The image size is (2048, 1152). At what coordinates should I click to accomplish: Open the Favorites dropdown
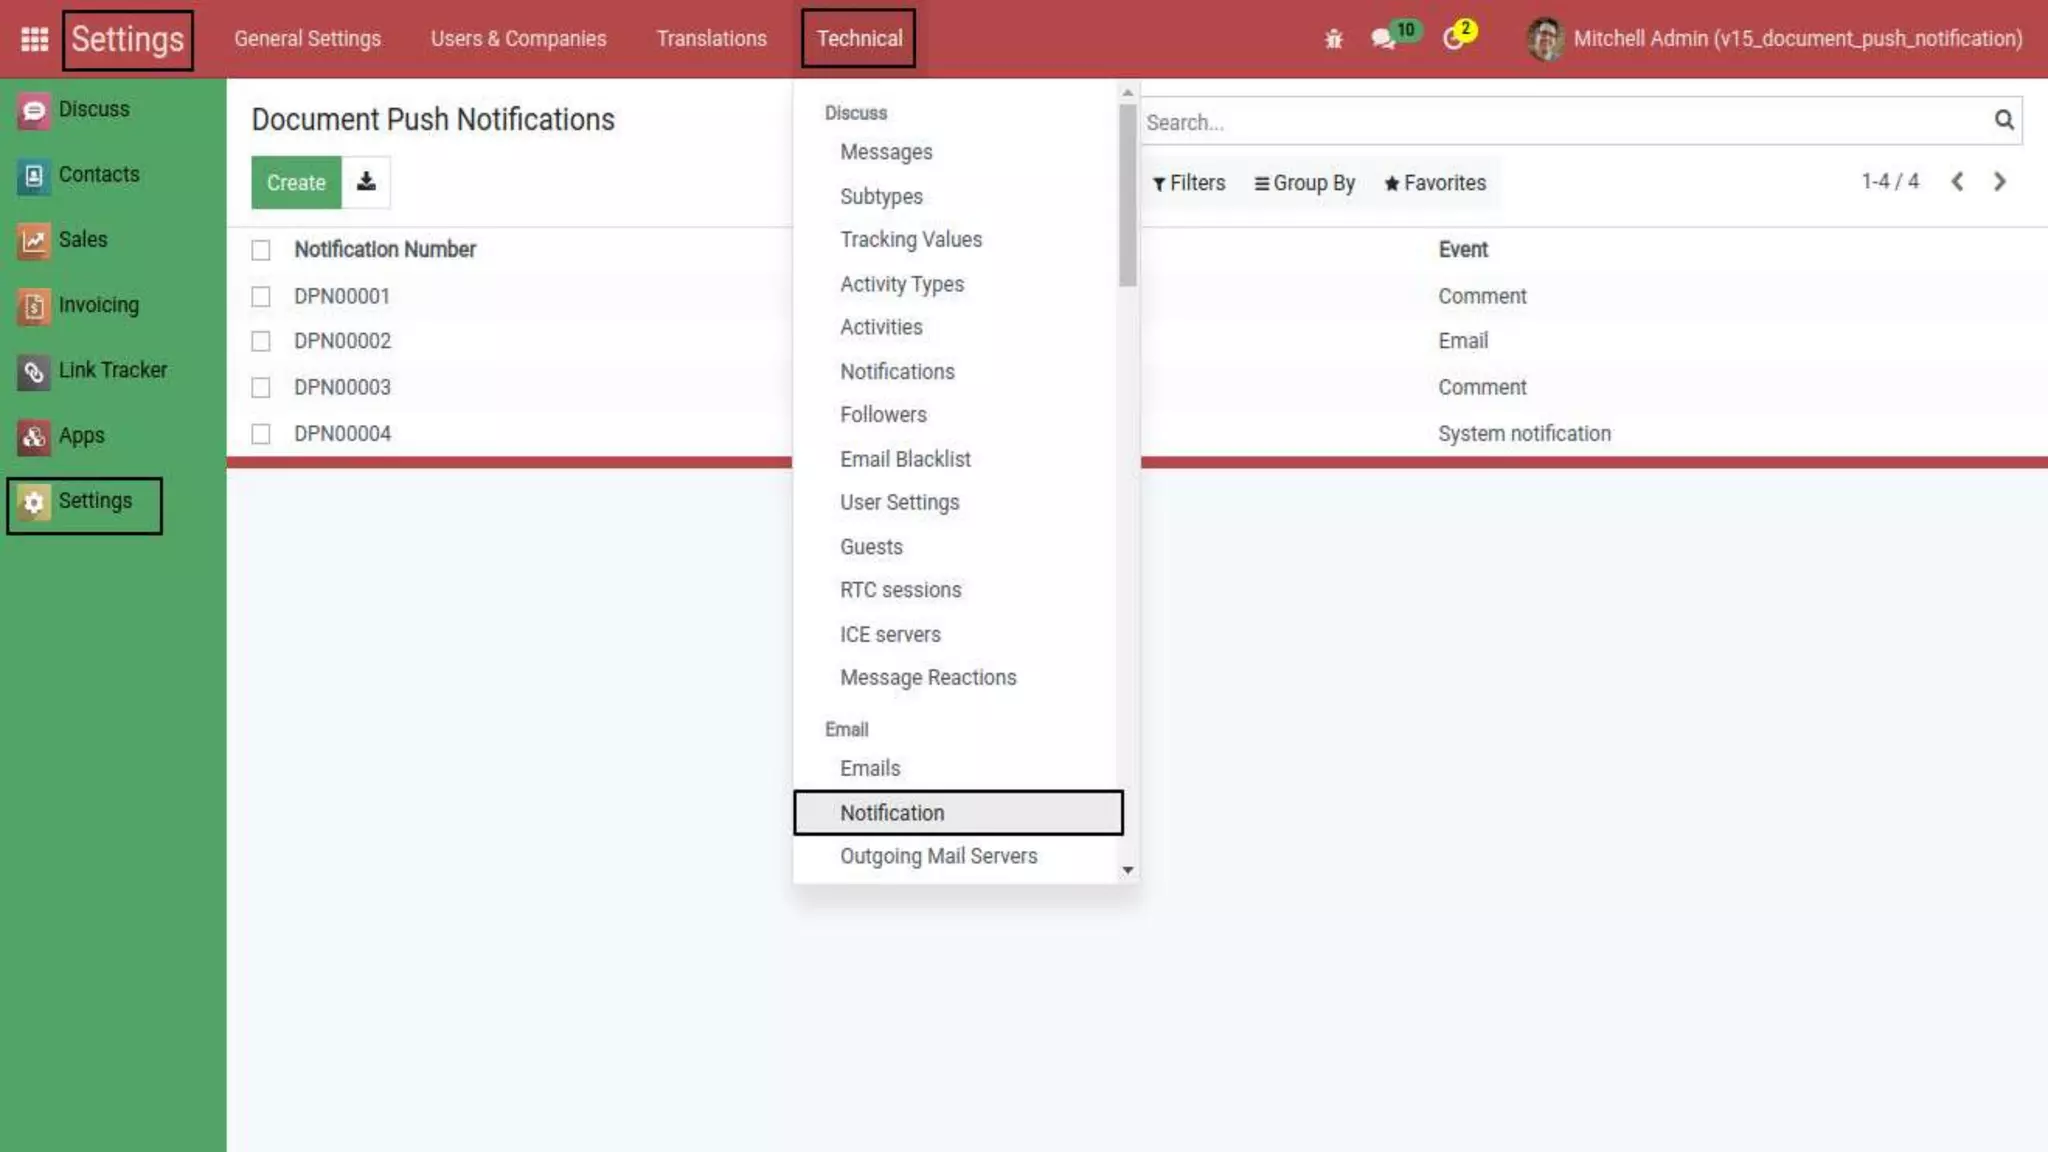(x=1435, y=183)
